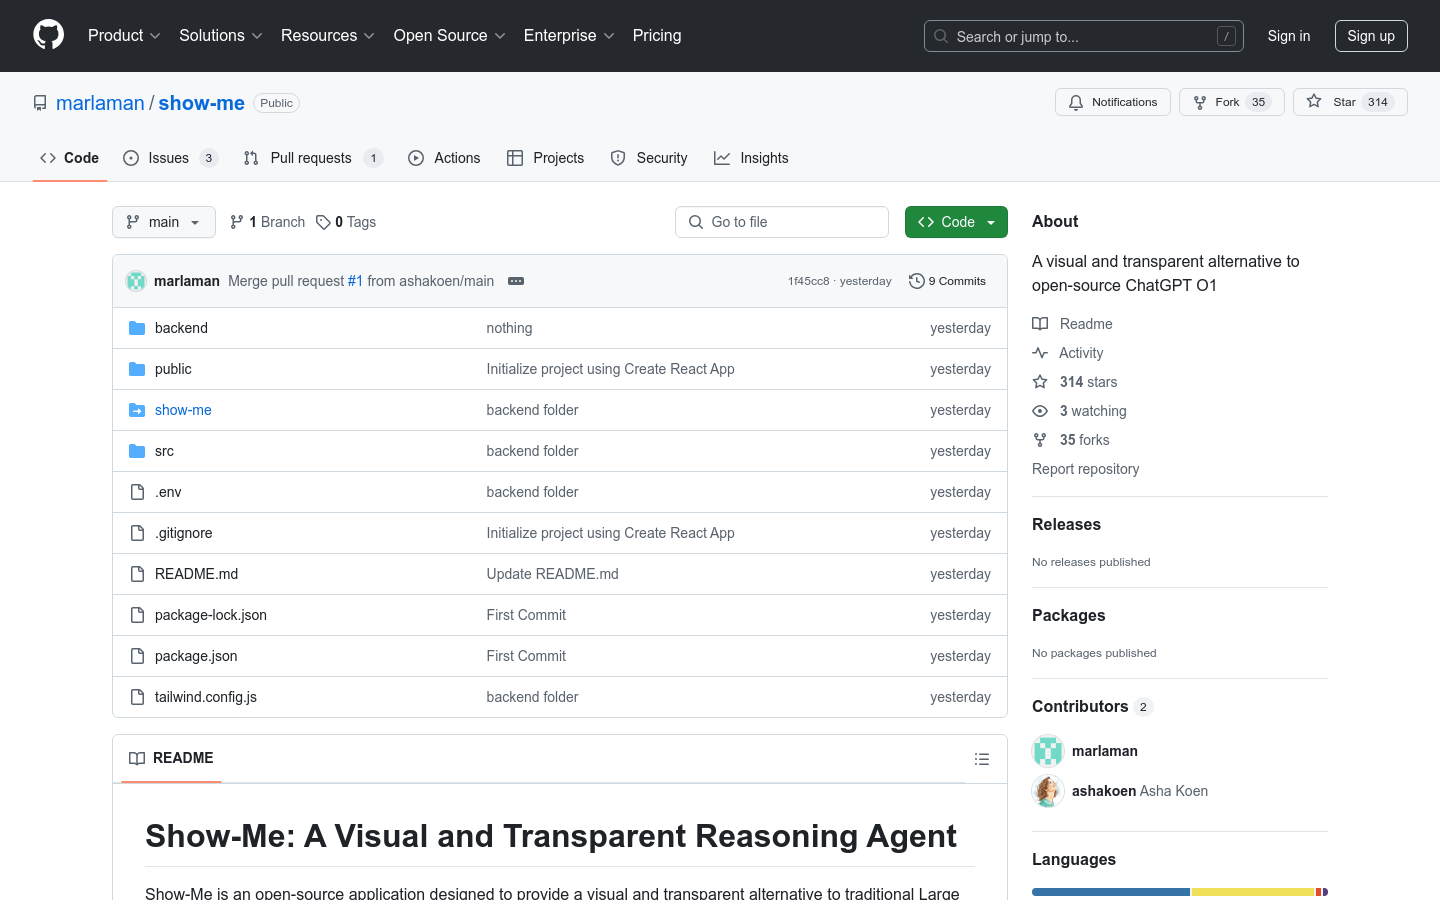This screenshot has width=1440, height=900.
Task: Open the green Code dropdown
Action: [956, 222]
